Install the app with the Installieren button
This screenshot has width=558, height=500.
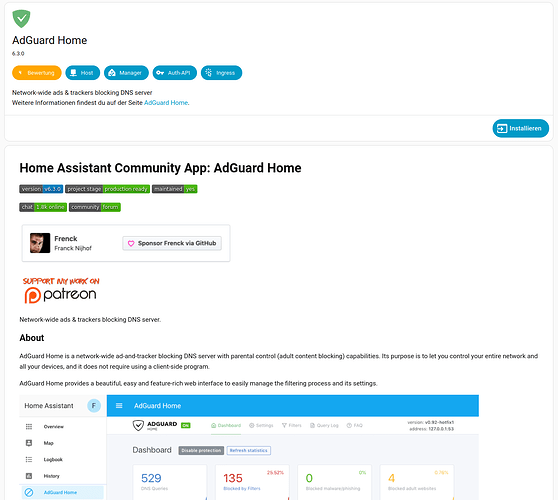pyautogui.click(x=521, y=128)
